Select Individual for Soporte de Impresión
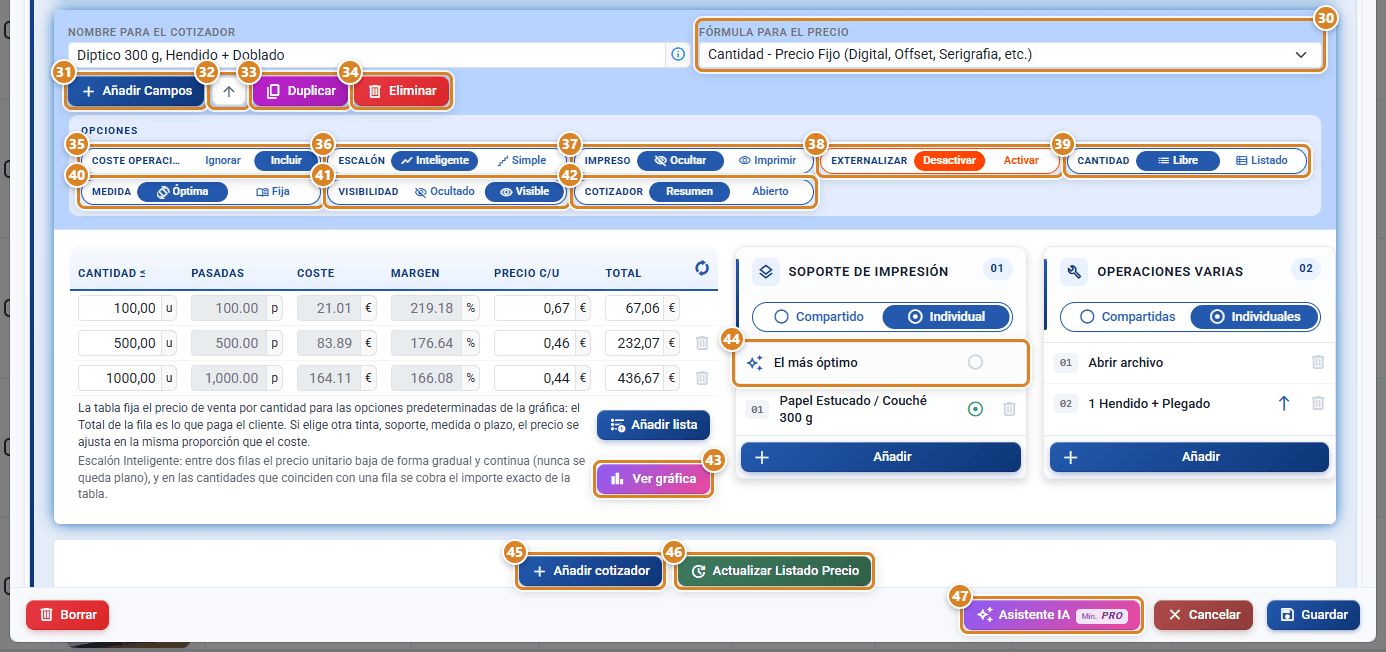1386x652 pixels. coord(946,316)
